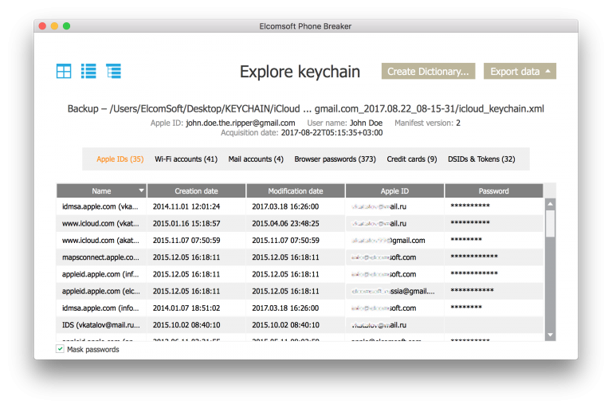Image resolution: width=612 pixels, height=408 pixels.
Task: Switch to the grid view icon
Action: coord(64,71)
